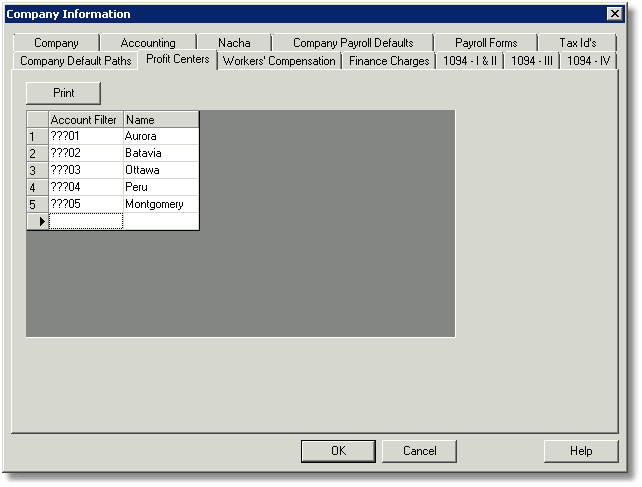Click the empty new Name cell

pyautogui.click(x=161, y=221)
